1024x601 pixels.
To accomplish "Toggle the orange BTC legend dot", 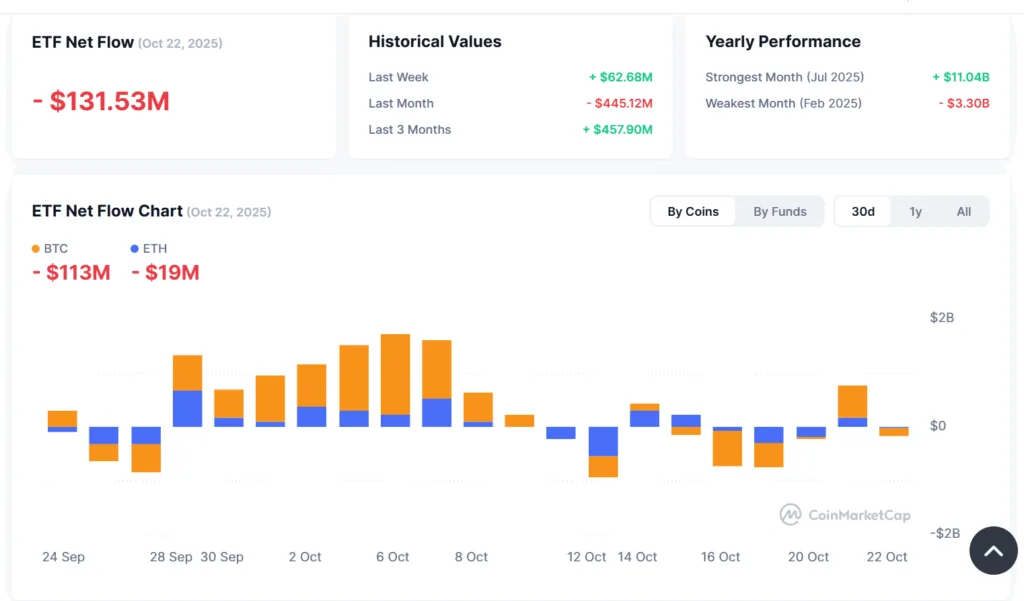I will pos(36,248).
